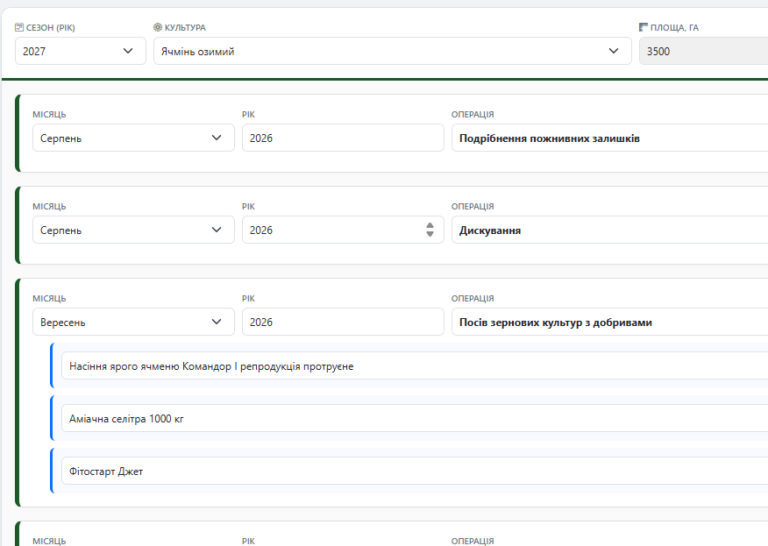This screenshot has width=768, height=546.
Task: Click year field in the Посів зернових row
Action: click(x=342, y=322)
